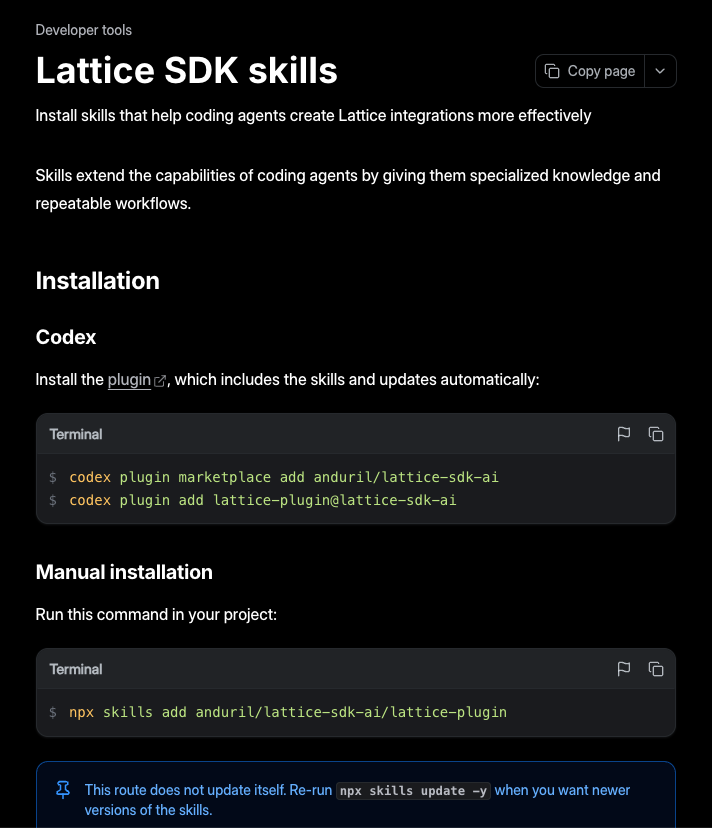Click the 'npx skills add anduril/lattice-sdk-ai/lattice-plugin' command text

click(288, 712)
